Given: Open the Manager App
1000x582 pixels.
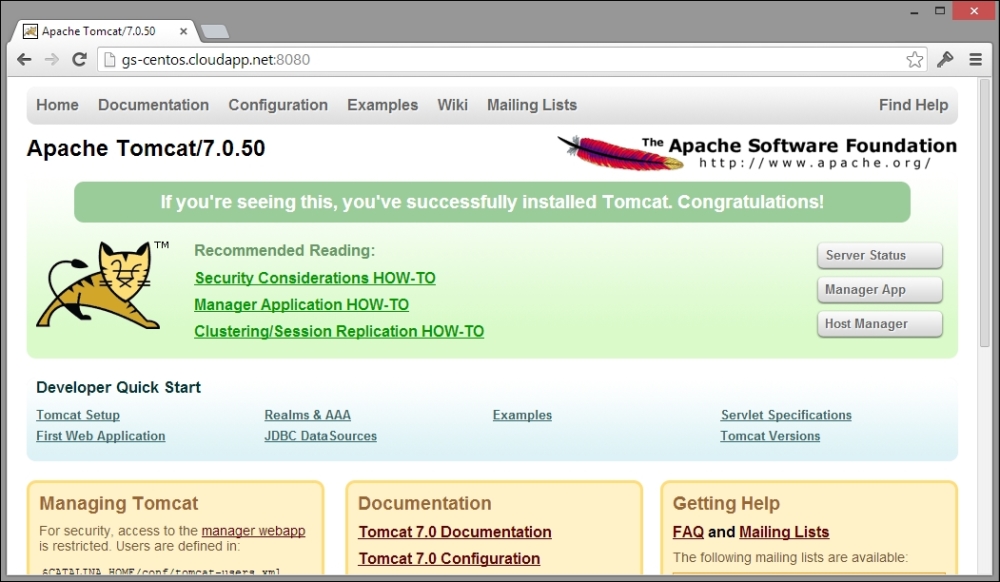Looking at the screenshot, I should pos(879,290).
